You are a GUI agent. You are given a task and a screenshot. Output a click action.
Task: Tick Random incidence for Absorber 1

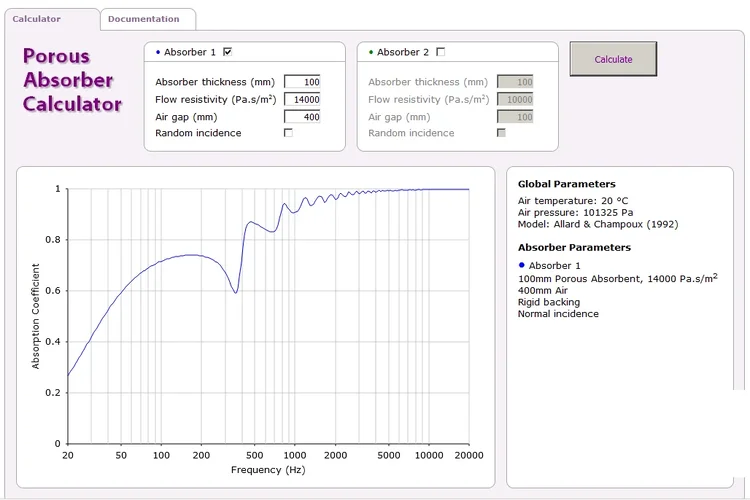(289, 133)
